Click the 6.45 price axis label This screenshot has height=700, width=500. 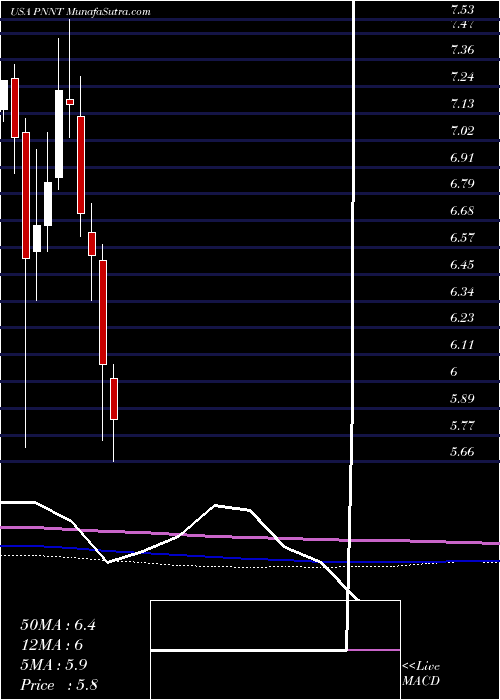(461, 265)
